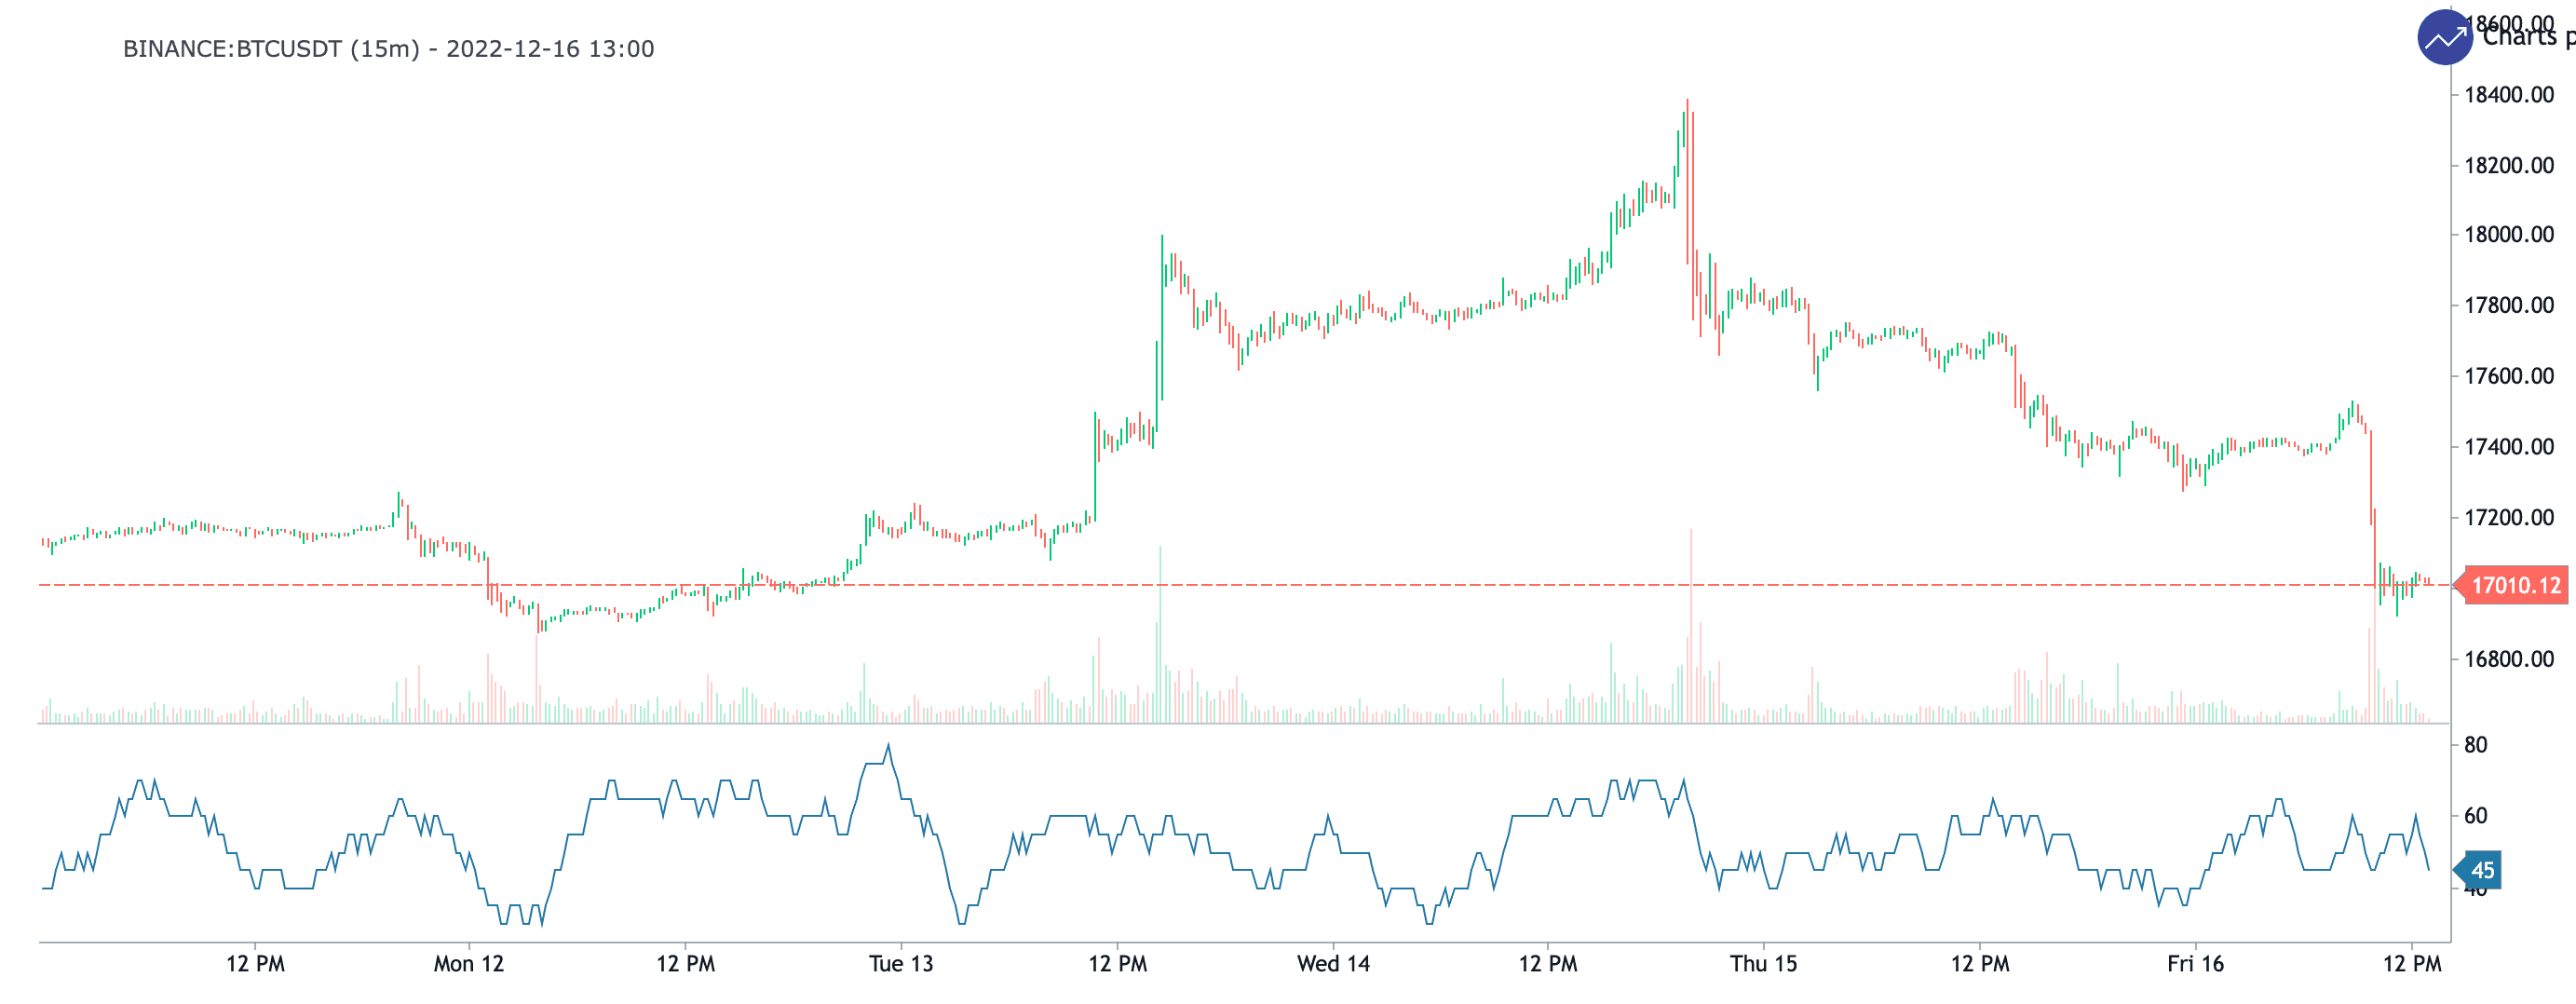Click the BINANCE:BTCUSDT chart title
Viewport: 2576px width, 1004px height.
click(388, 49)
